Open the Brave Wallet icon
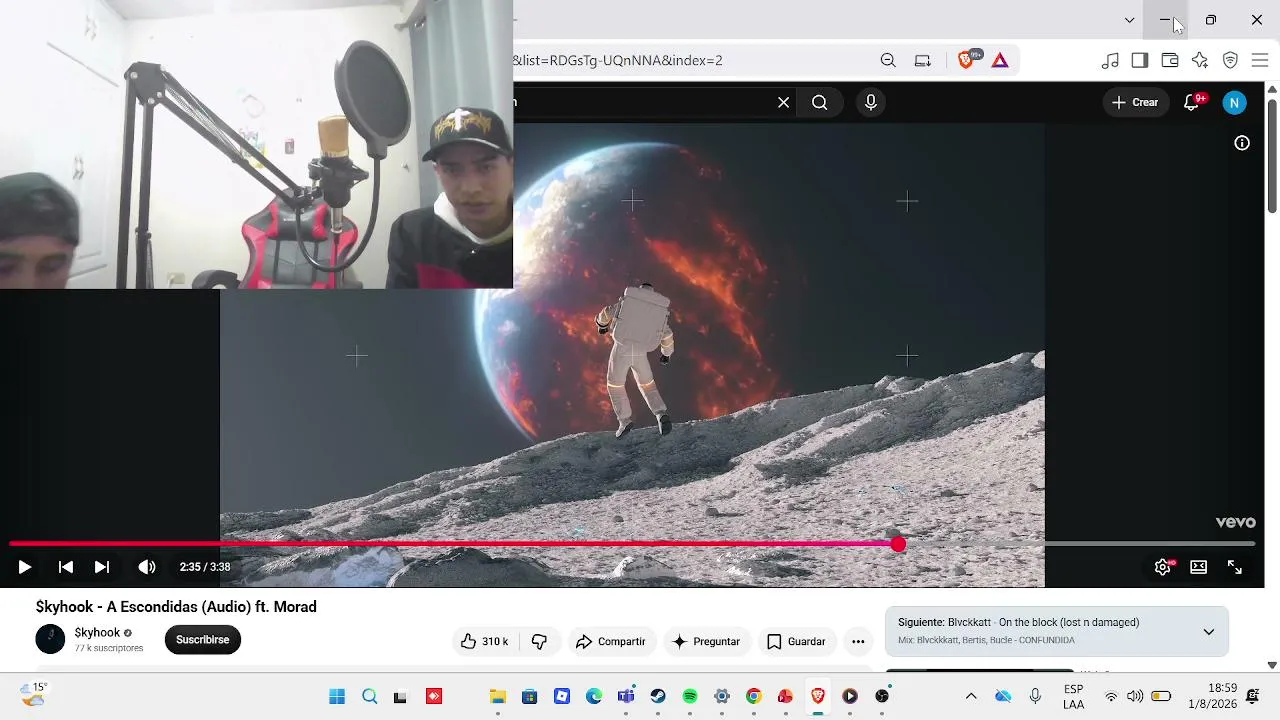 [x=1170, y=60]
